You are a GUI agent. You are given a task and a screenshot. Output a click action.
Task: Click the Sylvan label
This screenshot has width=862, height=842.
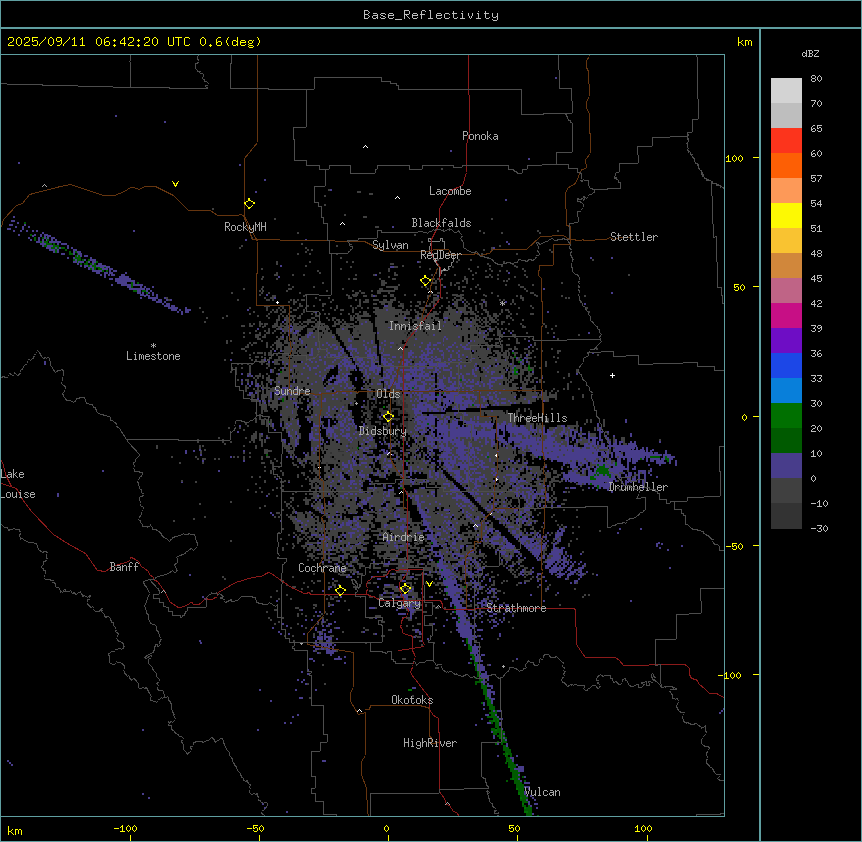[390, 245]
